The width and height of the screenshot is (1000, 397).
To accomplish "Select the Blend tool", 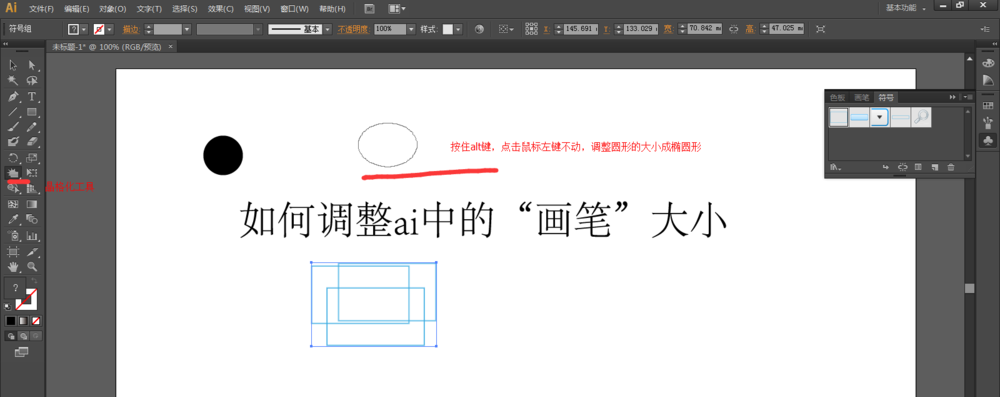I will coord(31,220).
